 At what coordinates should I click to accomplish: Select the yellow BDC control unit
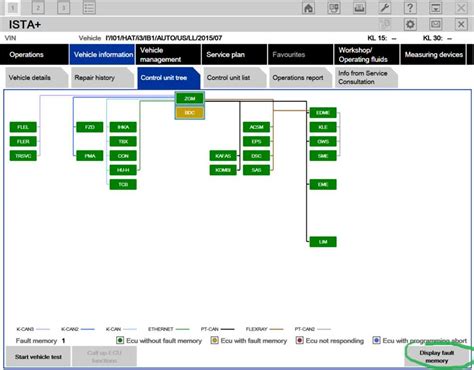click(190, 113)
